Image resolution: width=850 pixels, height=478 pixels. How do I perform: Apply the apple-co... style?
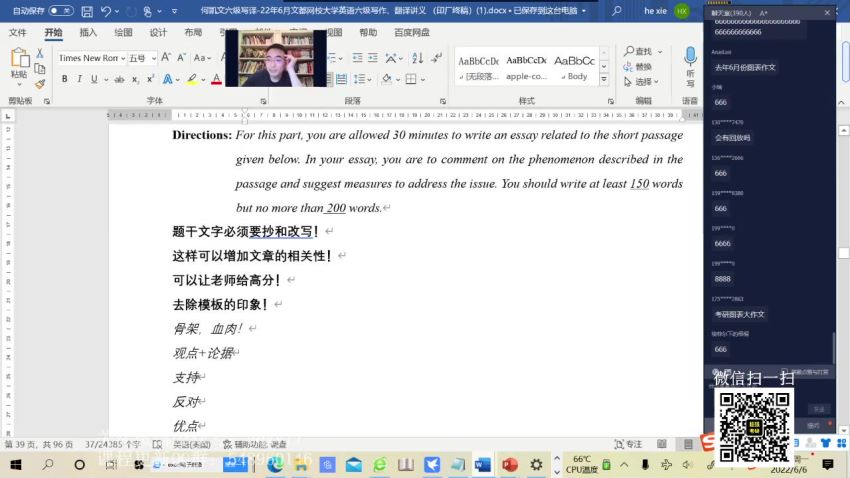[x=526, y=68]
